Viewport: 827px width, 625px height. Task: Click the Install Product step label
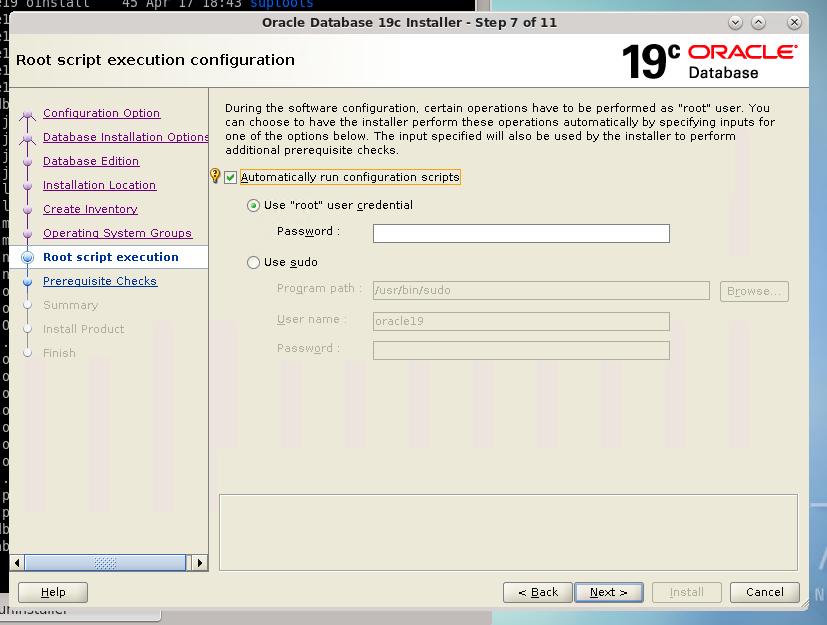click(83, 329)
